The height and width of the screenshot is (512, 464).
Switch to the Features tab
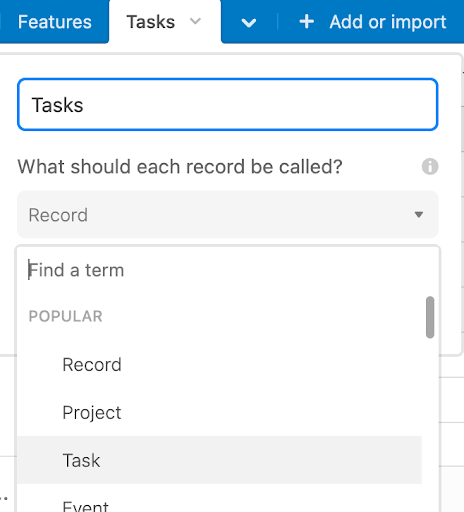click(55, 22)
